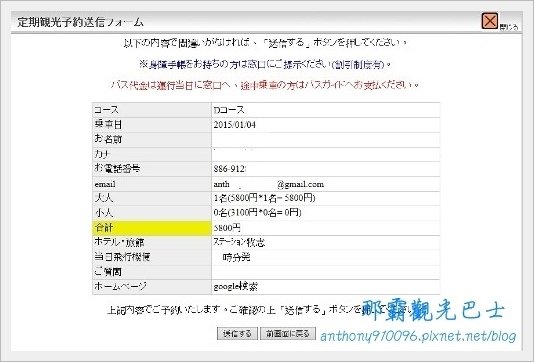The height and width of the screenshot is (362, 534).
Task: Click the Dコース course value
Action: 229,110
